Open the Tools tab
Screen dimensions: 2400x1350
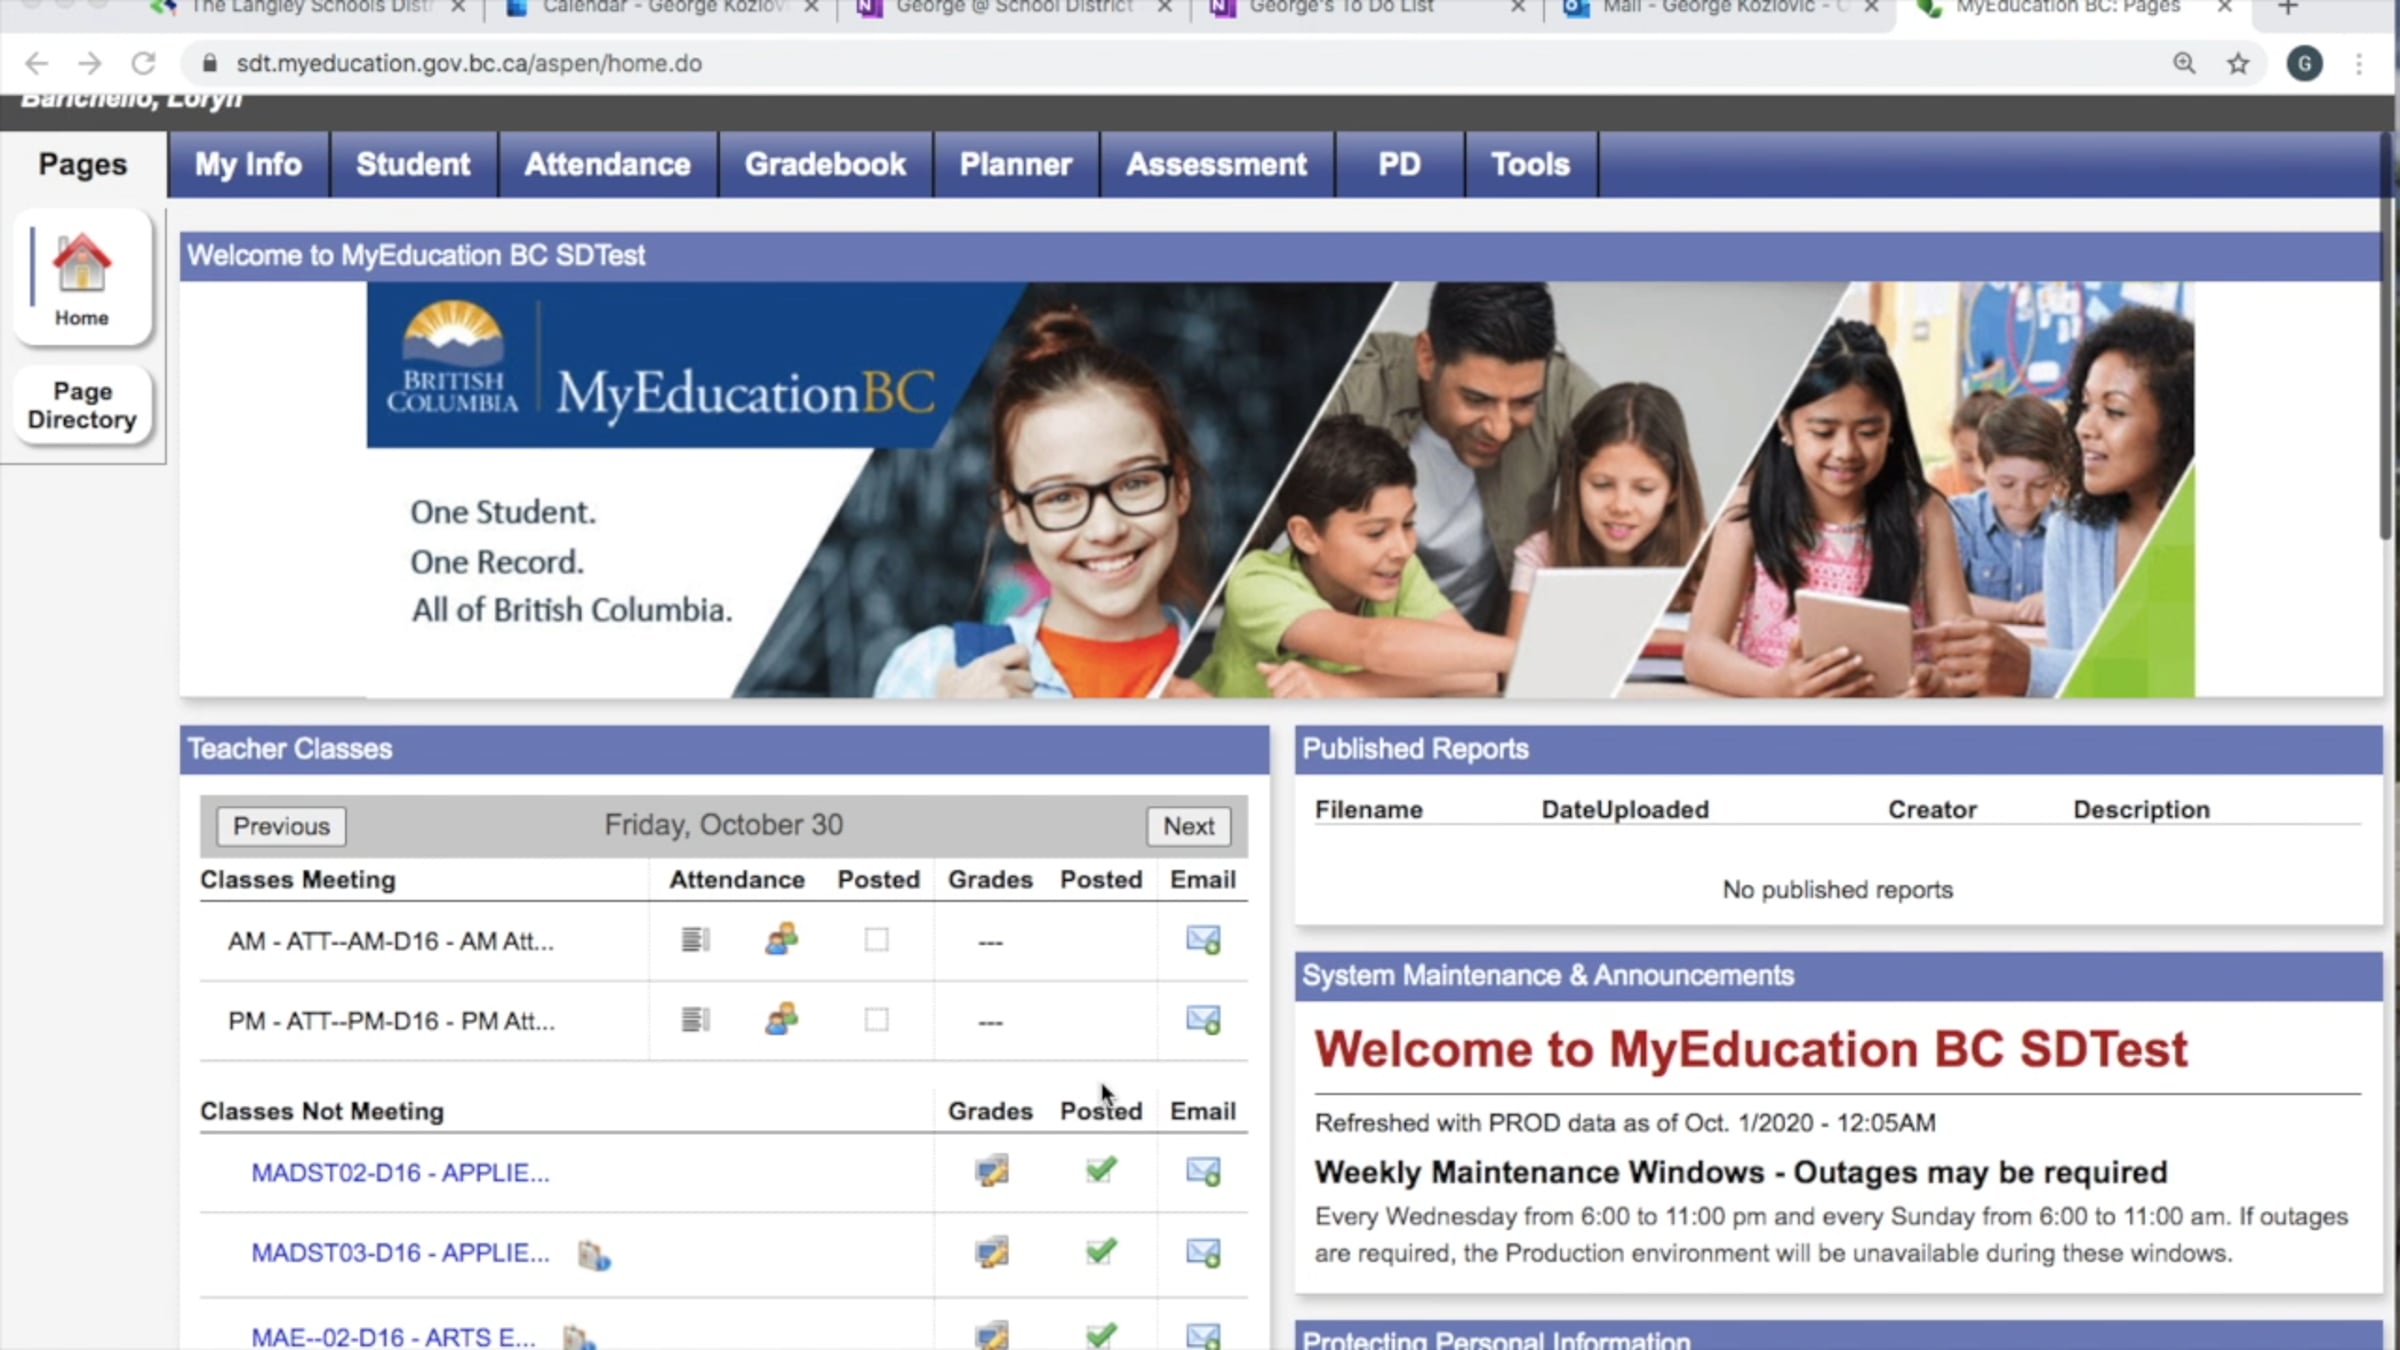1530,164
